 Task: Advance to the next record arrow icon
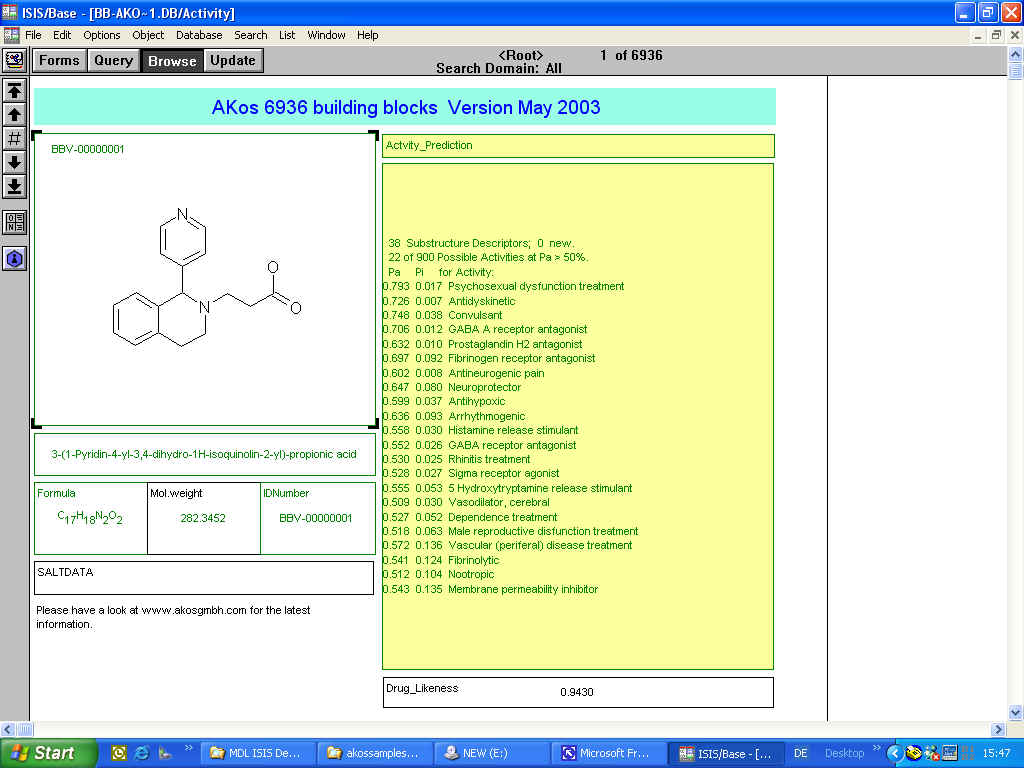tap(14, 163)
